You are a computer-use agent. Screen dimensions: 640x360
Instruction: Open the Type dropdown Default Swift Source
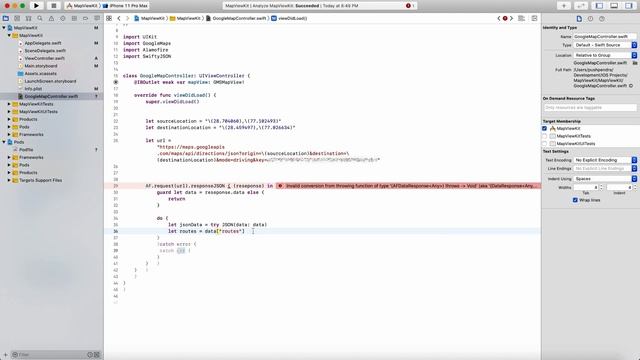pos(605,45)
